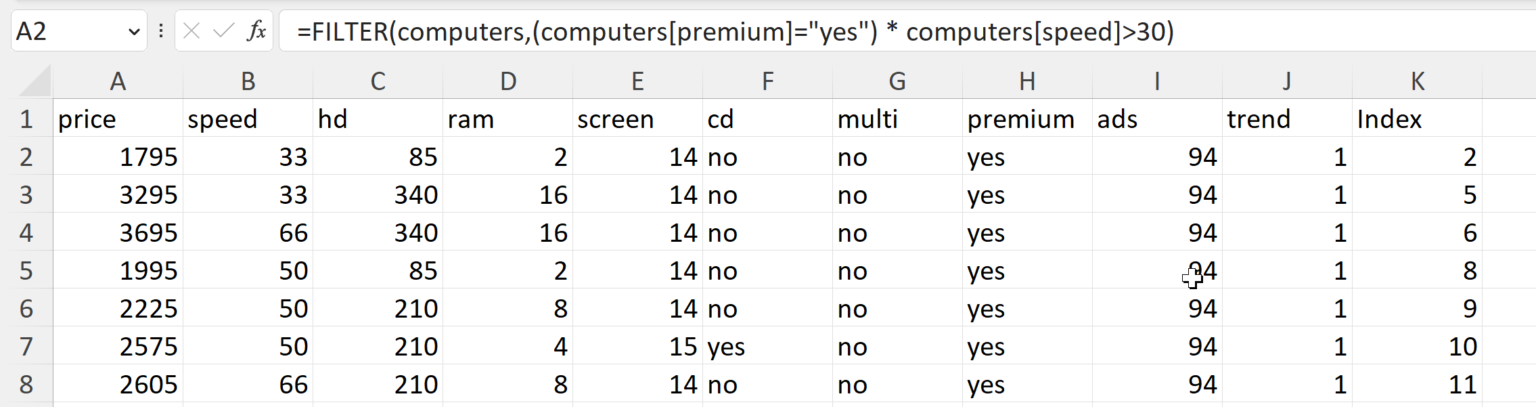Viewport: 1536px width, 407px height.
Task: Click the Enter checkmark icon in formula bar
Action: [x=224, y=32]
